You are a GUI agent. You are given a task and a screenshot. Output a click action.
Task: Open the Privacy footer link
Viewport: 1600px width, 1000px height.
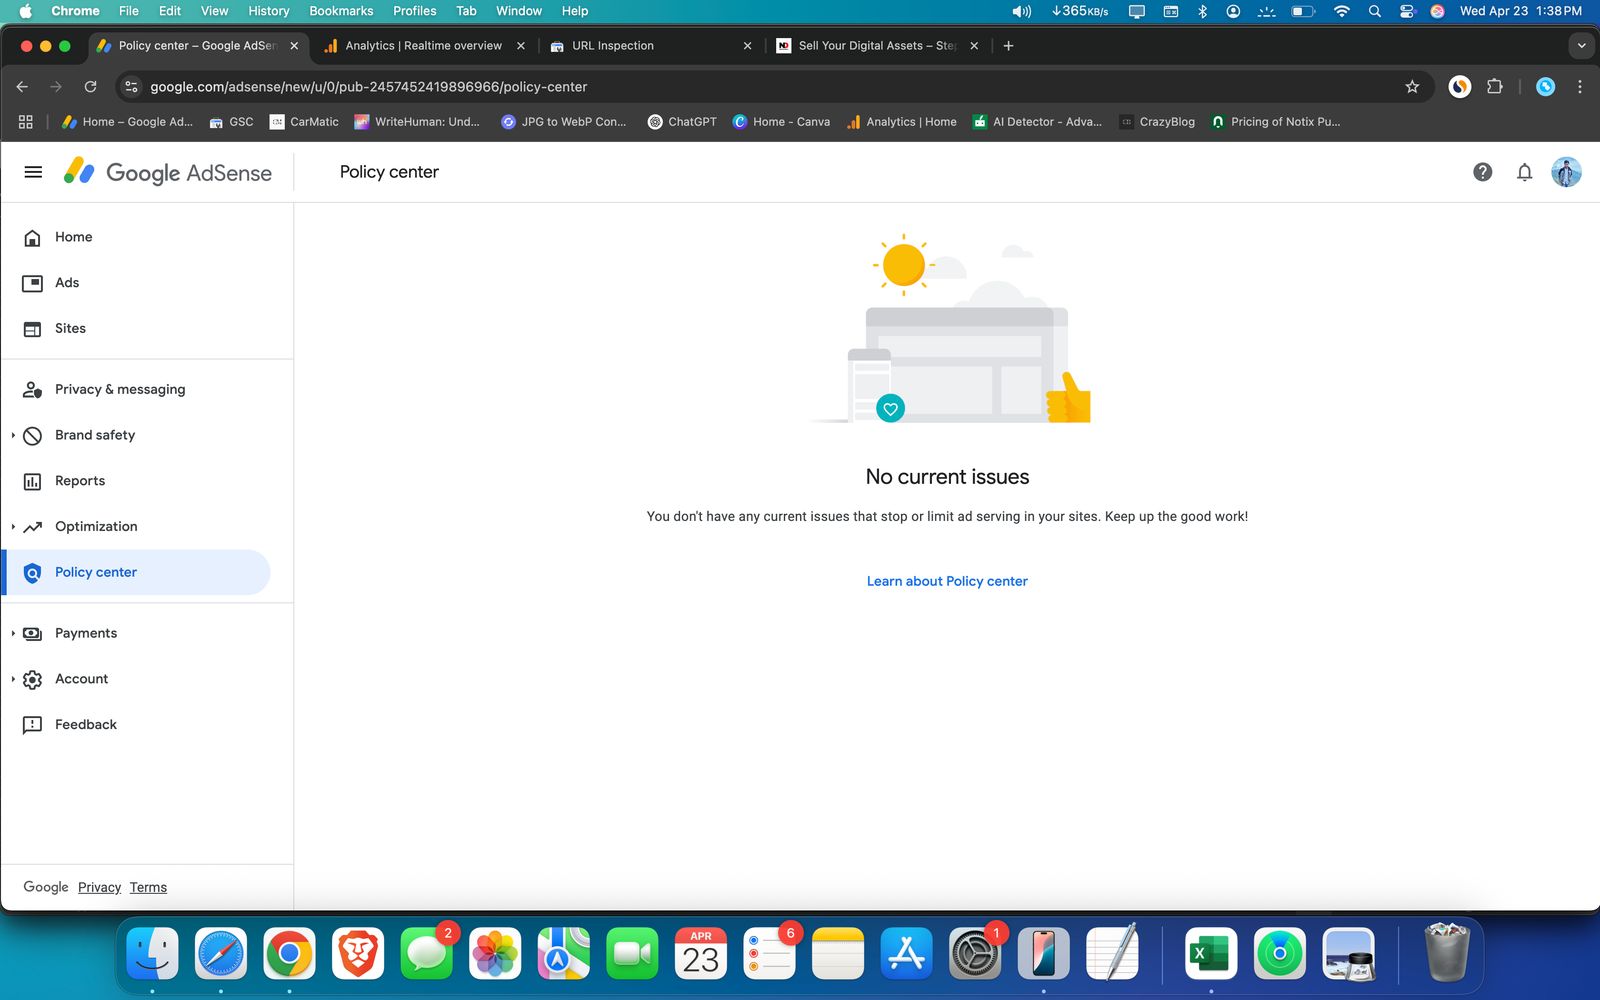pyautogui.click(x=99, y=887)
